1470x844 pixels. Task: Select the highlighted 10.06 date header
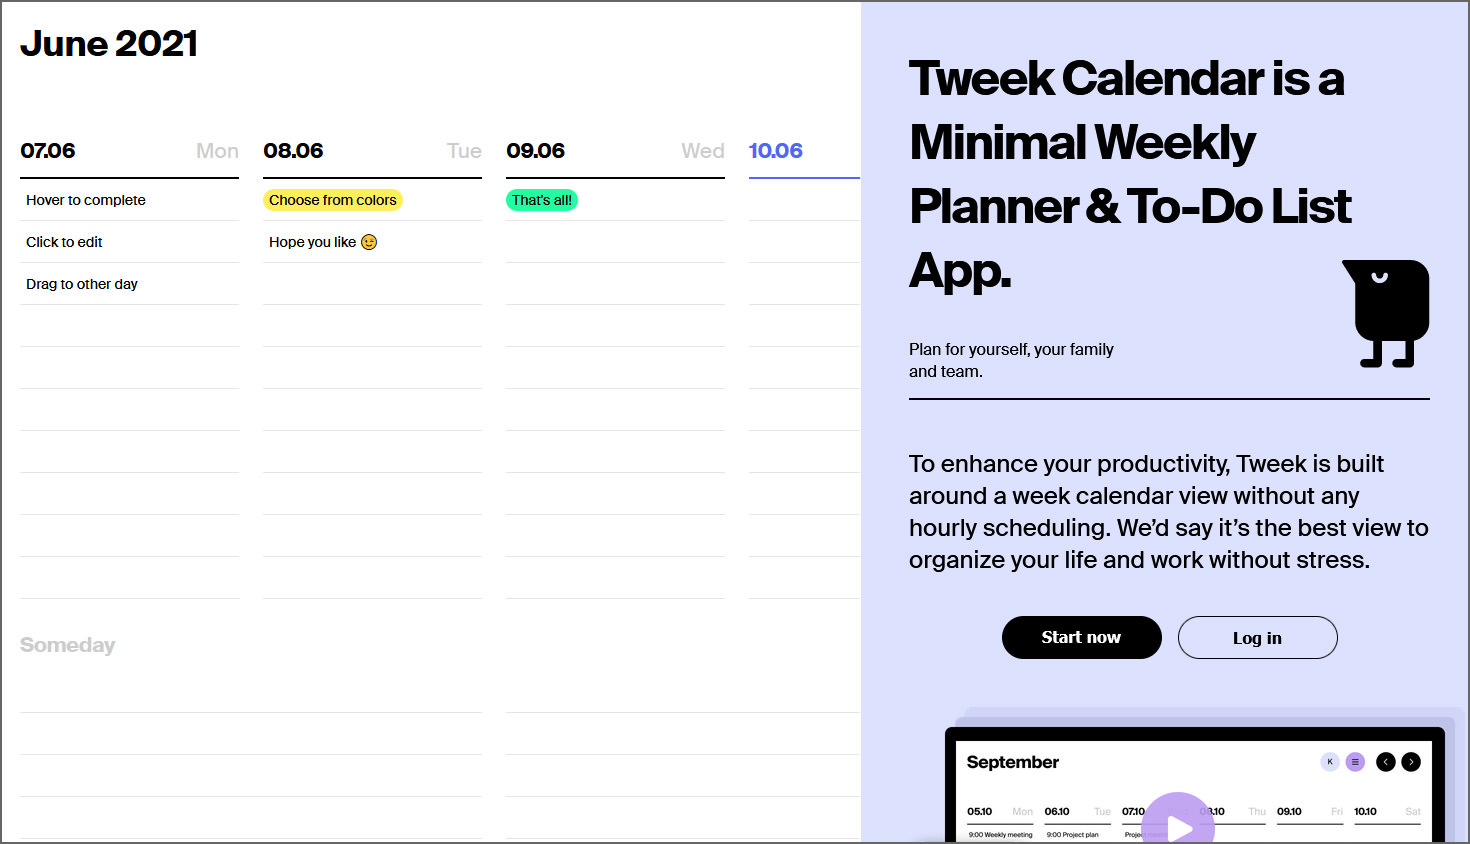[x=776, y=151]
